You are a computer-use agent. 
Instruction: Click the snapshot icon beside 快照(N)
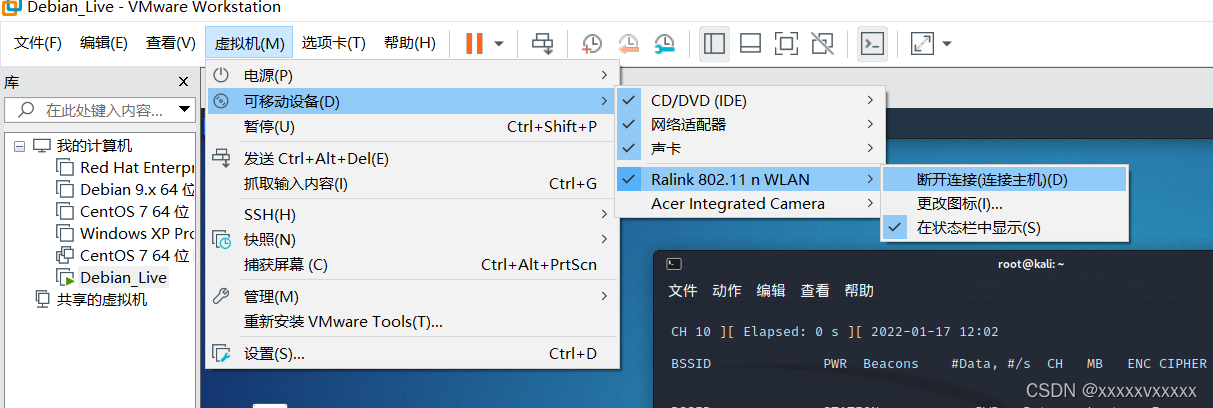(222, 239)
